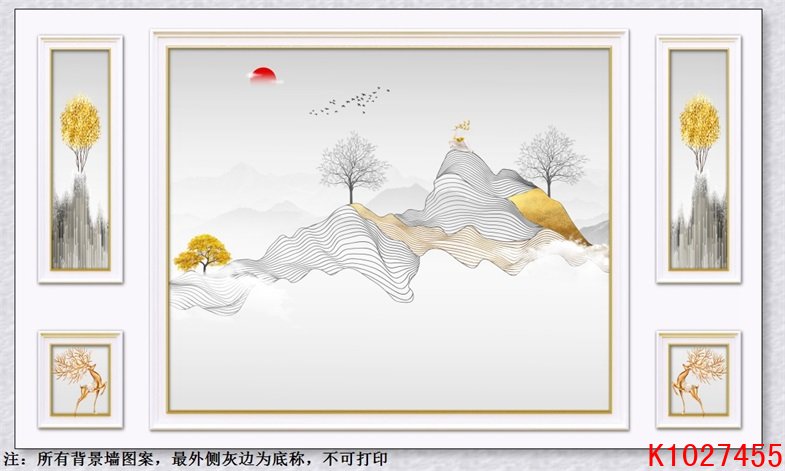Screen dimensions: 785x471
Task: Select the upper-left golden tree panel
Action: (x=80, y=159)
